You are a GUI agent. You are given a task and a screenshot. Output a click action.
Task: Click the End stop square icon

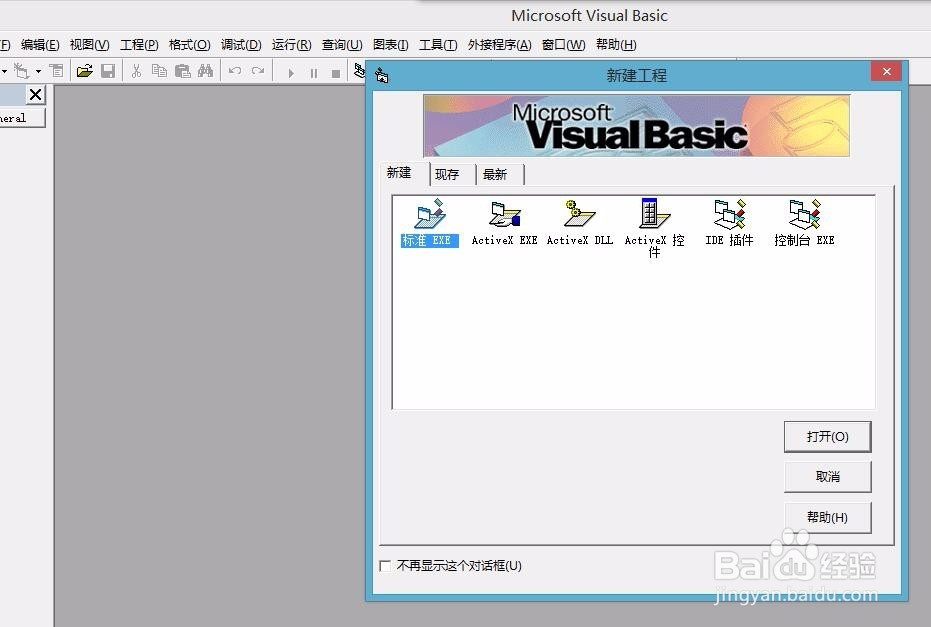click(x=336, y=73)
